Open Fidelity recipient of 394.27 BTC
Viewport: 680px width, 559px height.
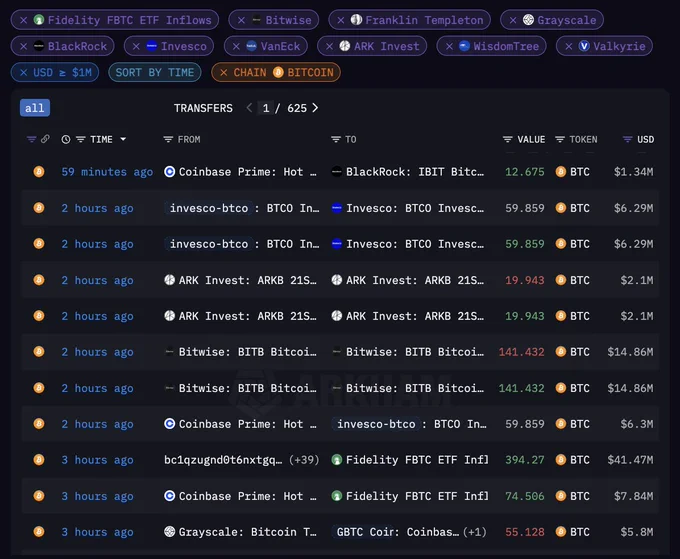click(x=417, y=460)
